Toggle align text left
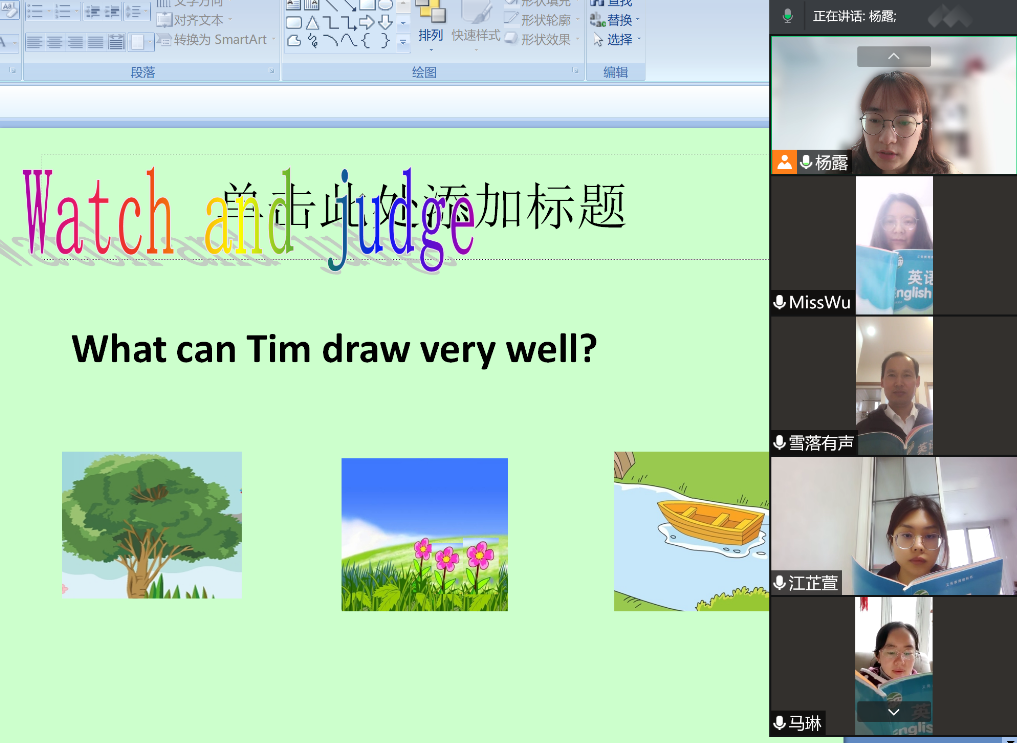 [x=34, y=43]
